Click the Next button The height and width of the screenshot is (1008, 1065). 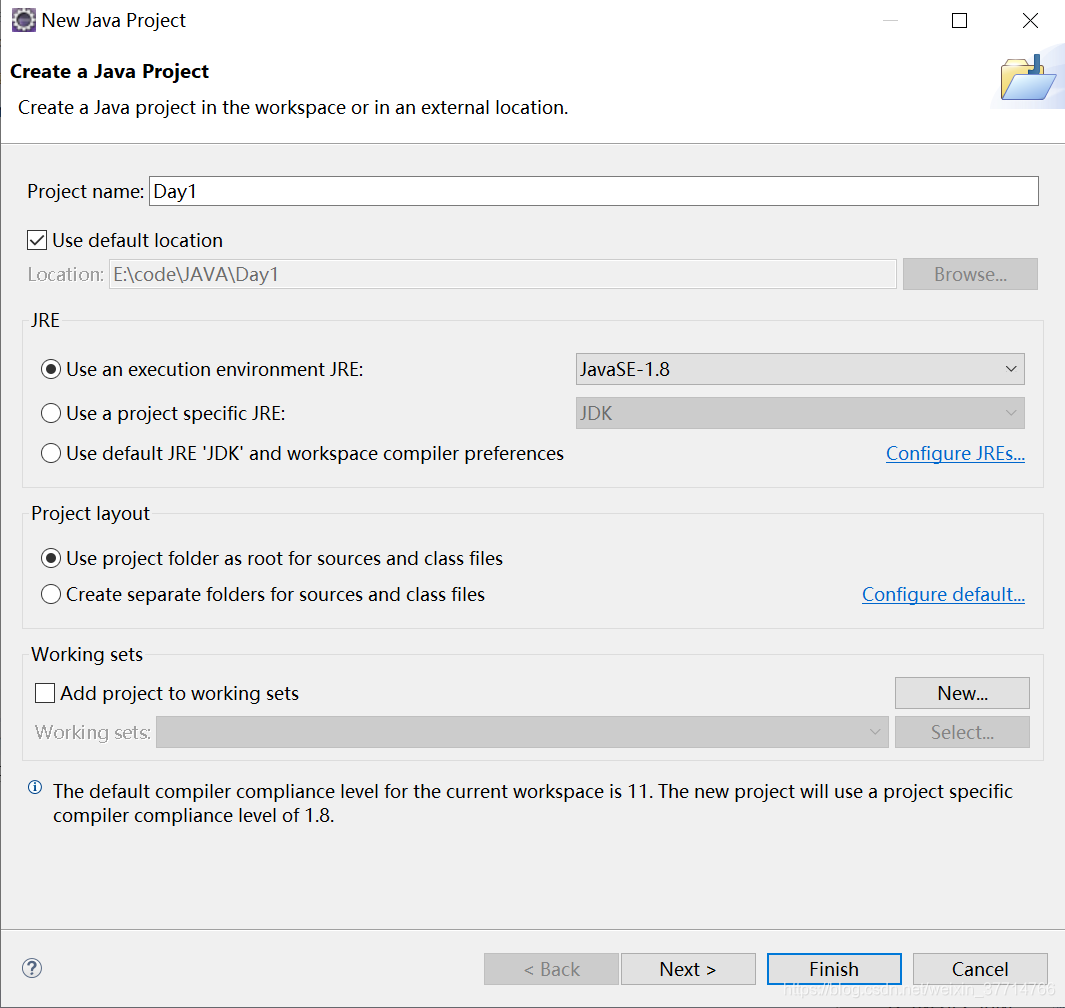click(688, 968)
